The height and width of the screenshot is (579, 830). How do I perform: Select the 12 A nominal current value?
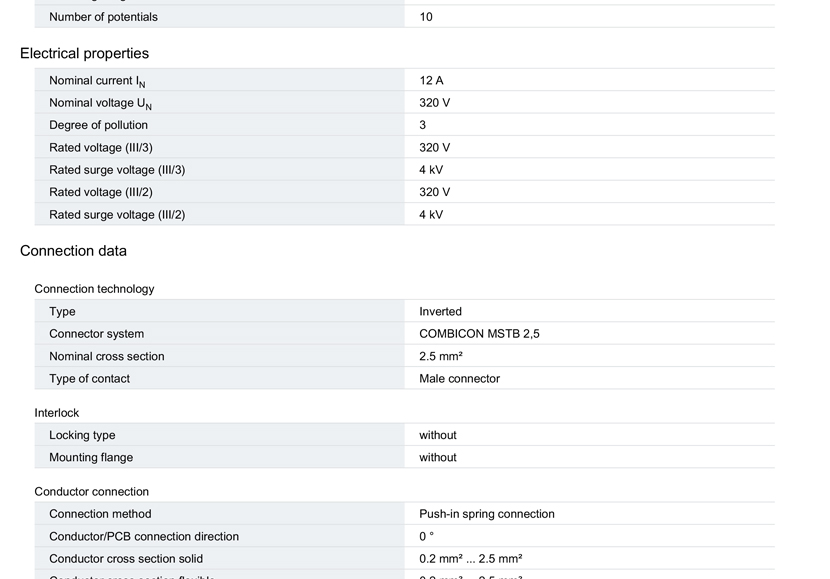(x=431, y=80)
